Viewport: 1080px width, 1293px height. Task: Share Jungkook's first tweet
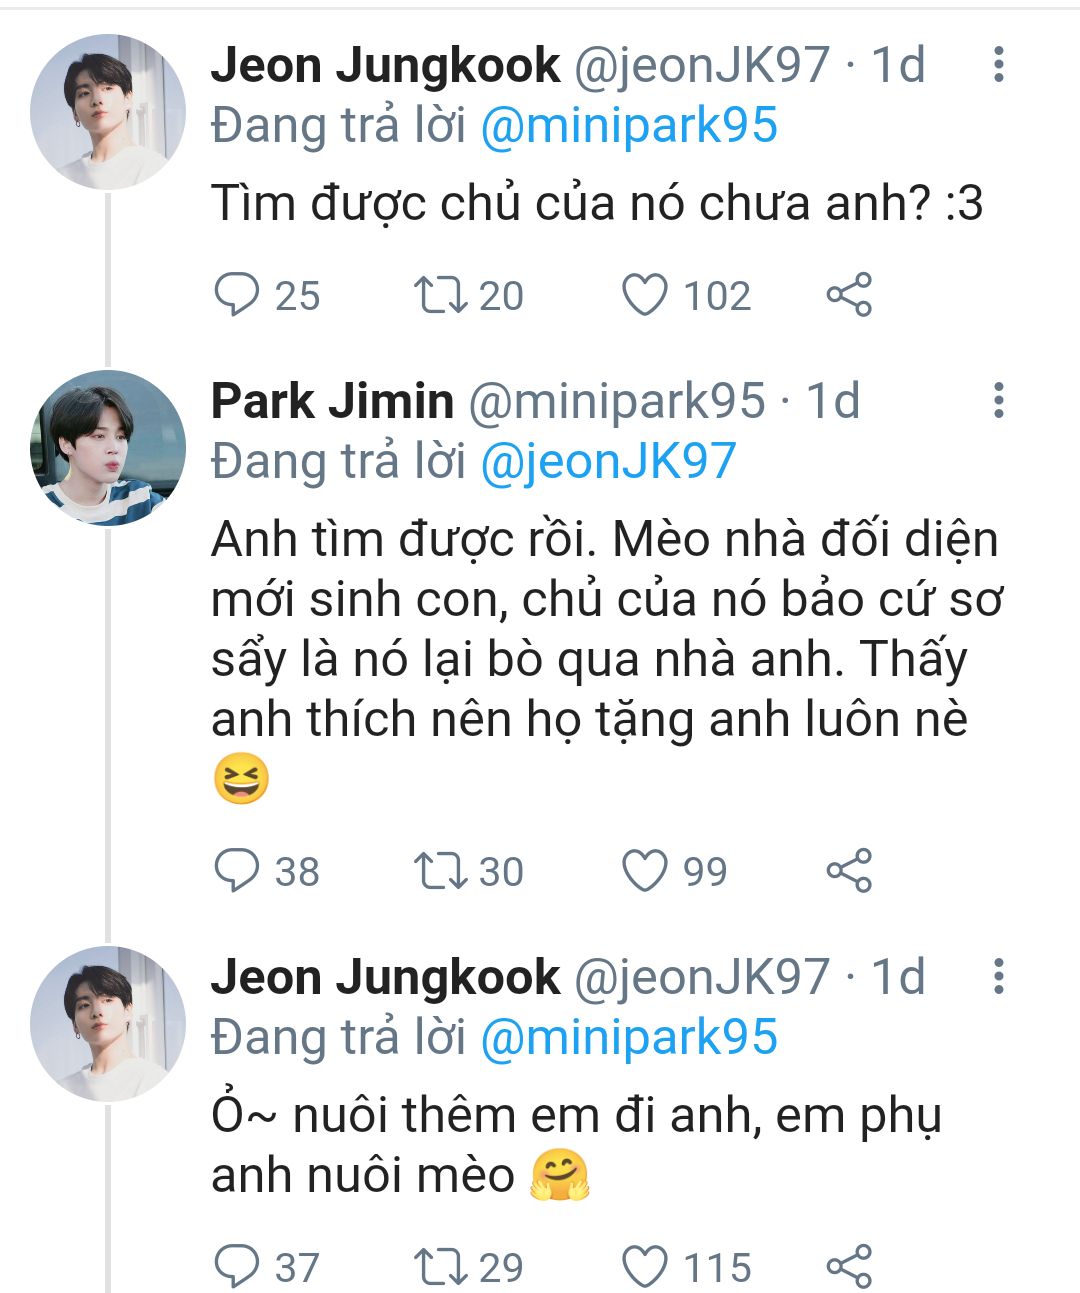pos(849,295)
